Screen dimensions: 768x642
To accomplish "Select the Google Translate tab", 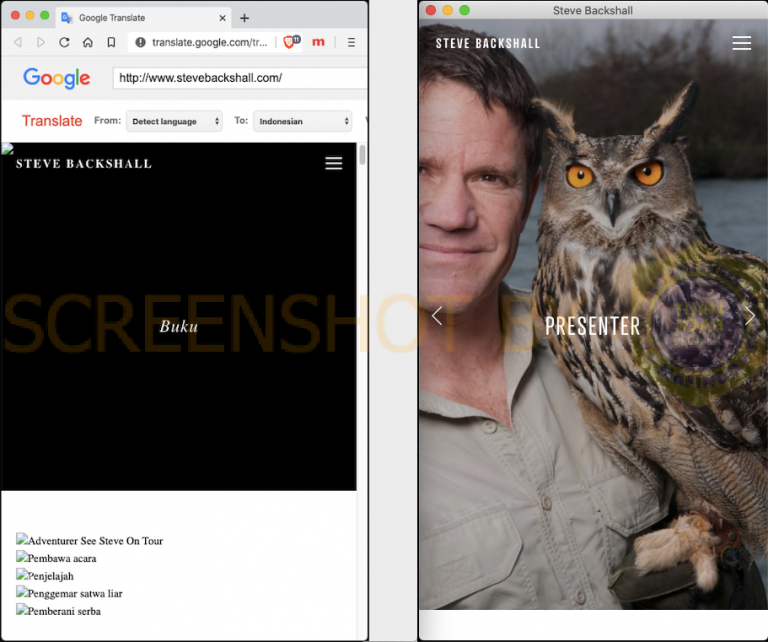I will pos(143,18).
